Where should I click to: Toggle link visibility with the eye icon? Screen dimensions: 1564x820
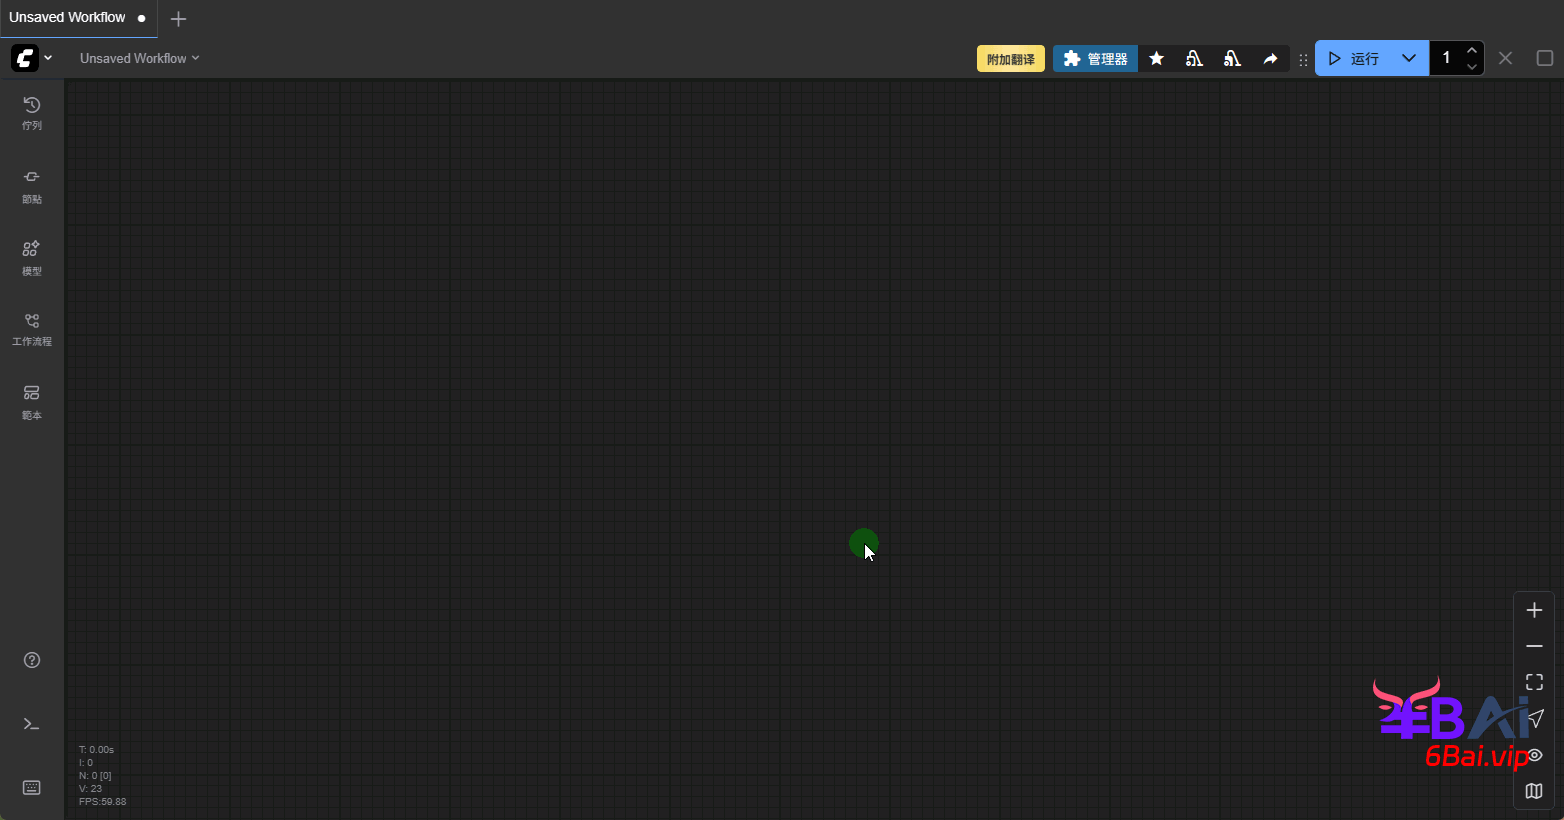click(x=1535, y=755)
